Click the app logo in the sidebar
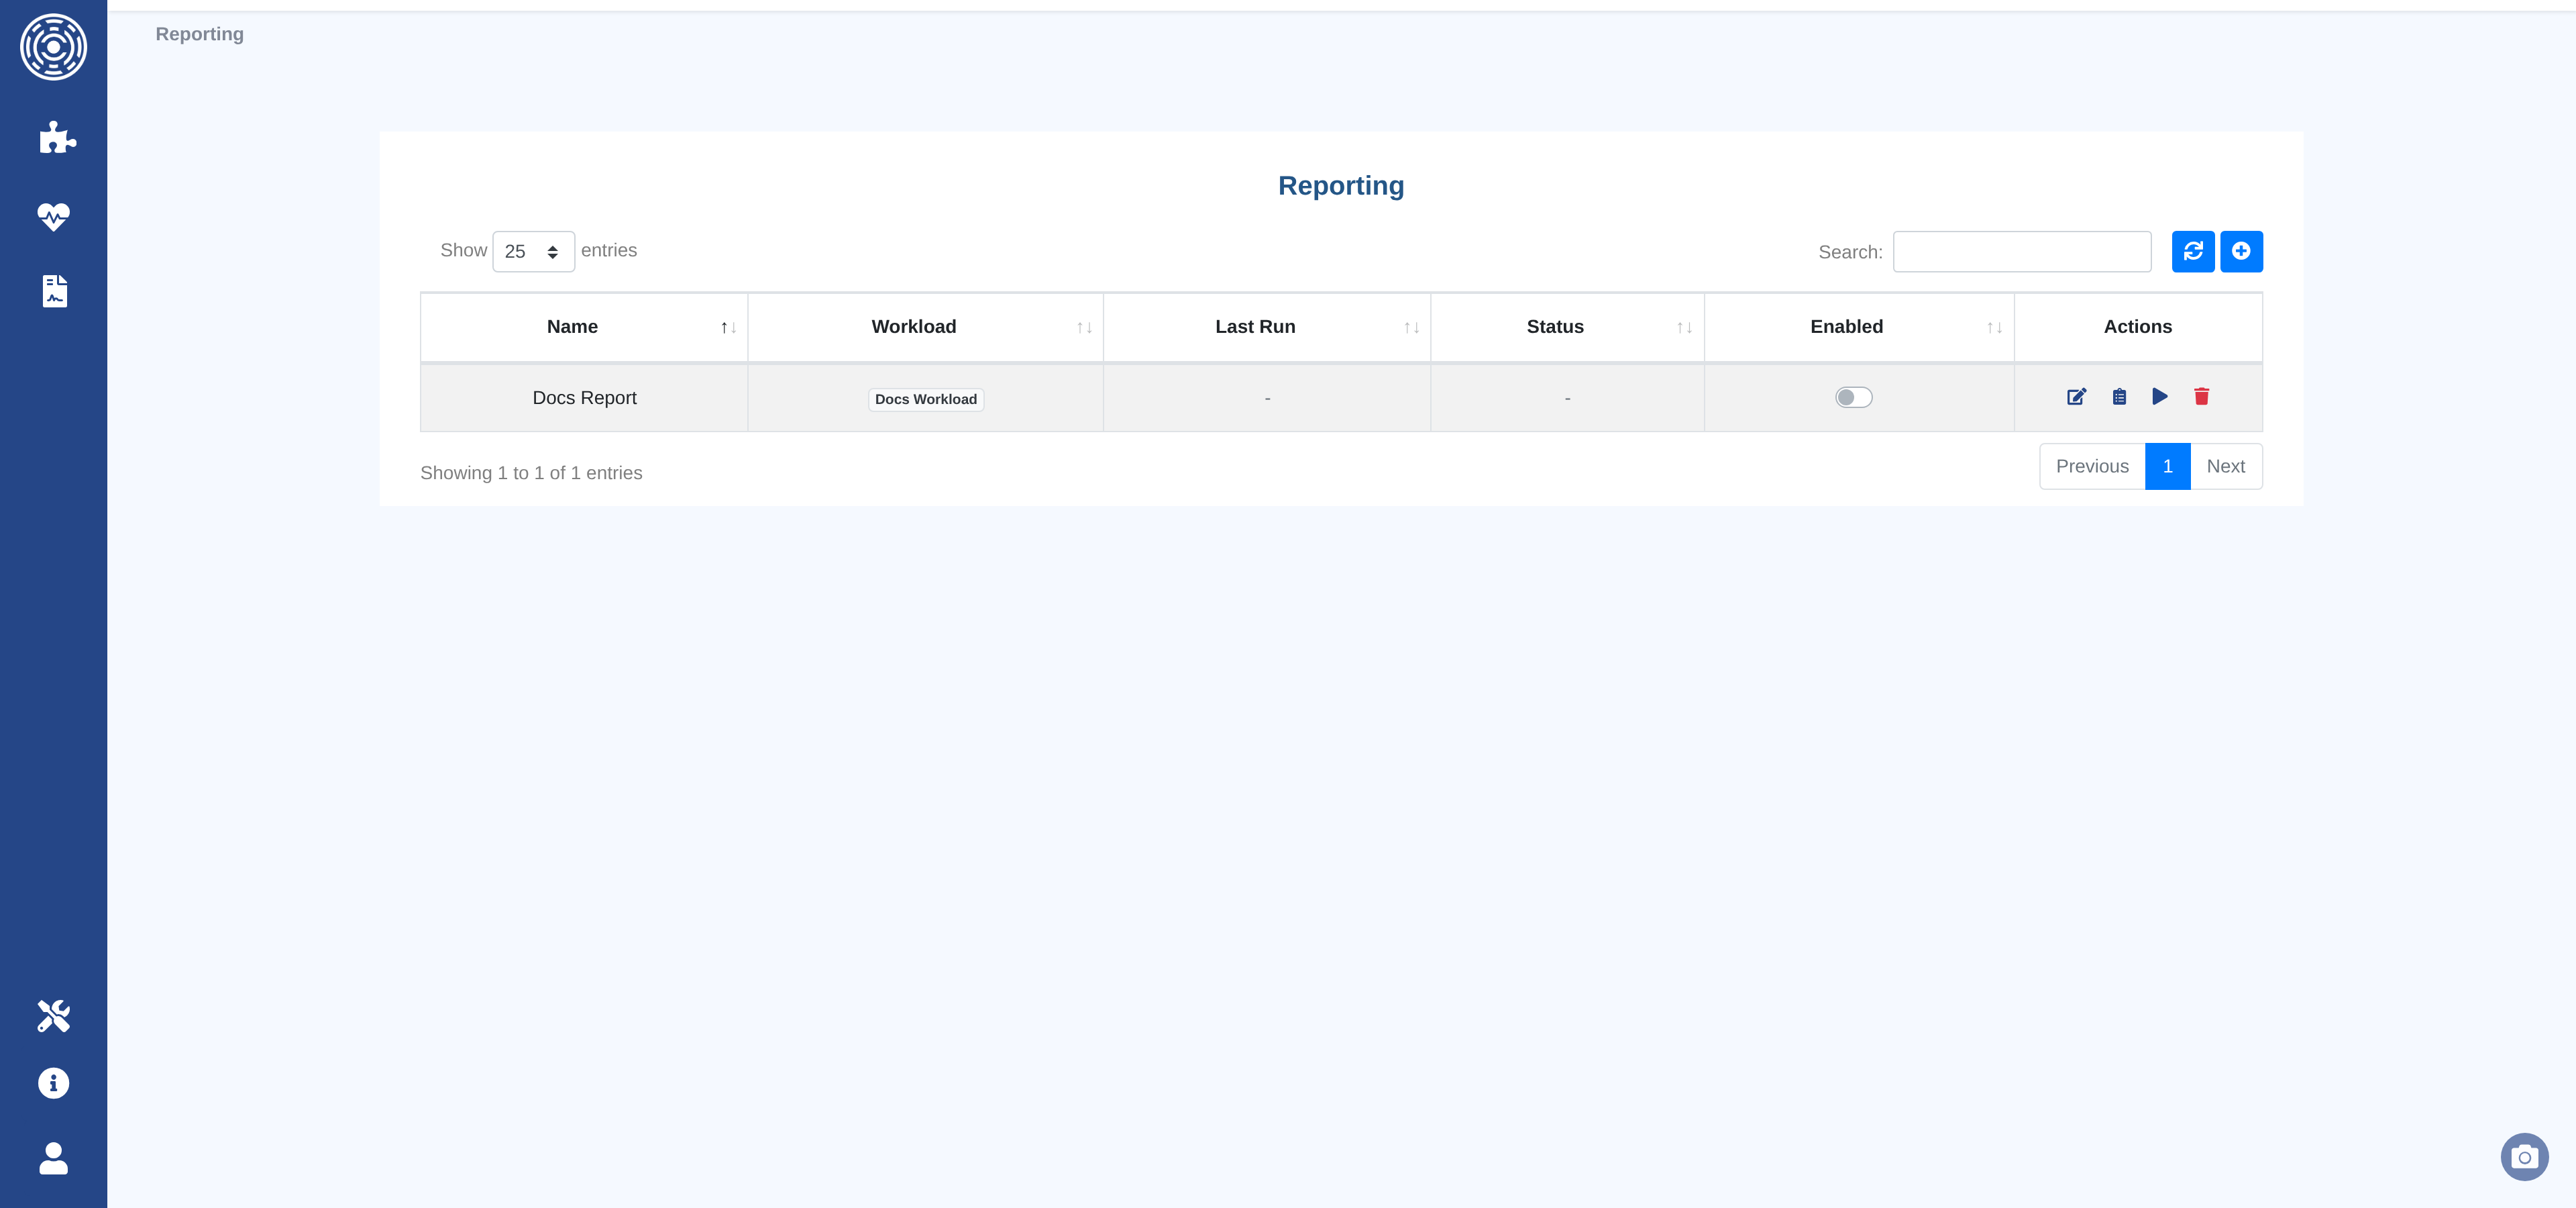Screen dimensions: 2576x1208 (x=54, y=47)
